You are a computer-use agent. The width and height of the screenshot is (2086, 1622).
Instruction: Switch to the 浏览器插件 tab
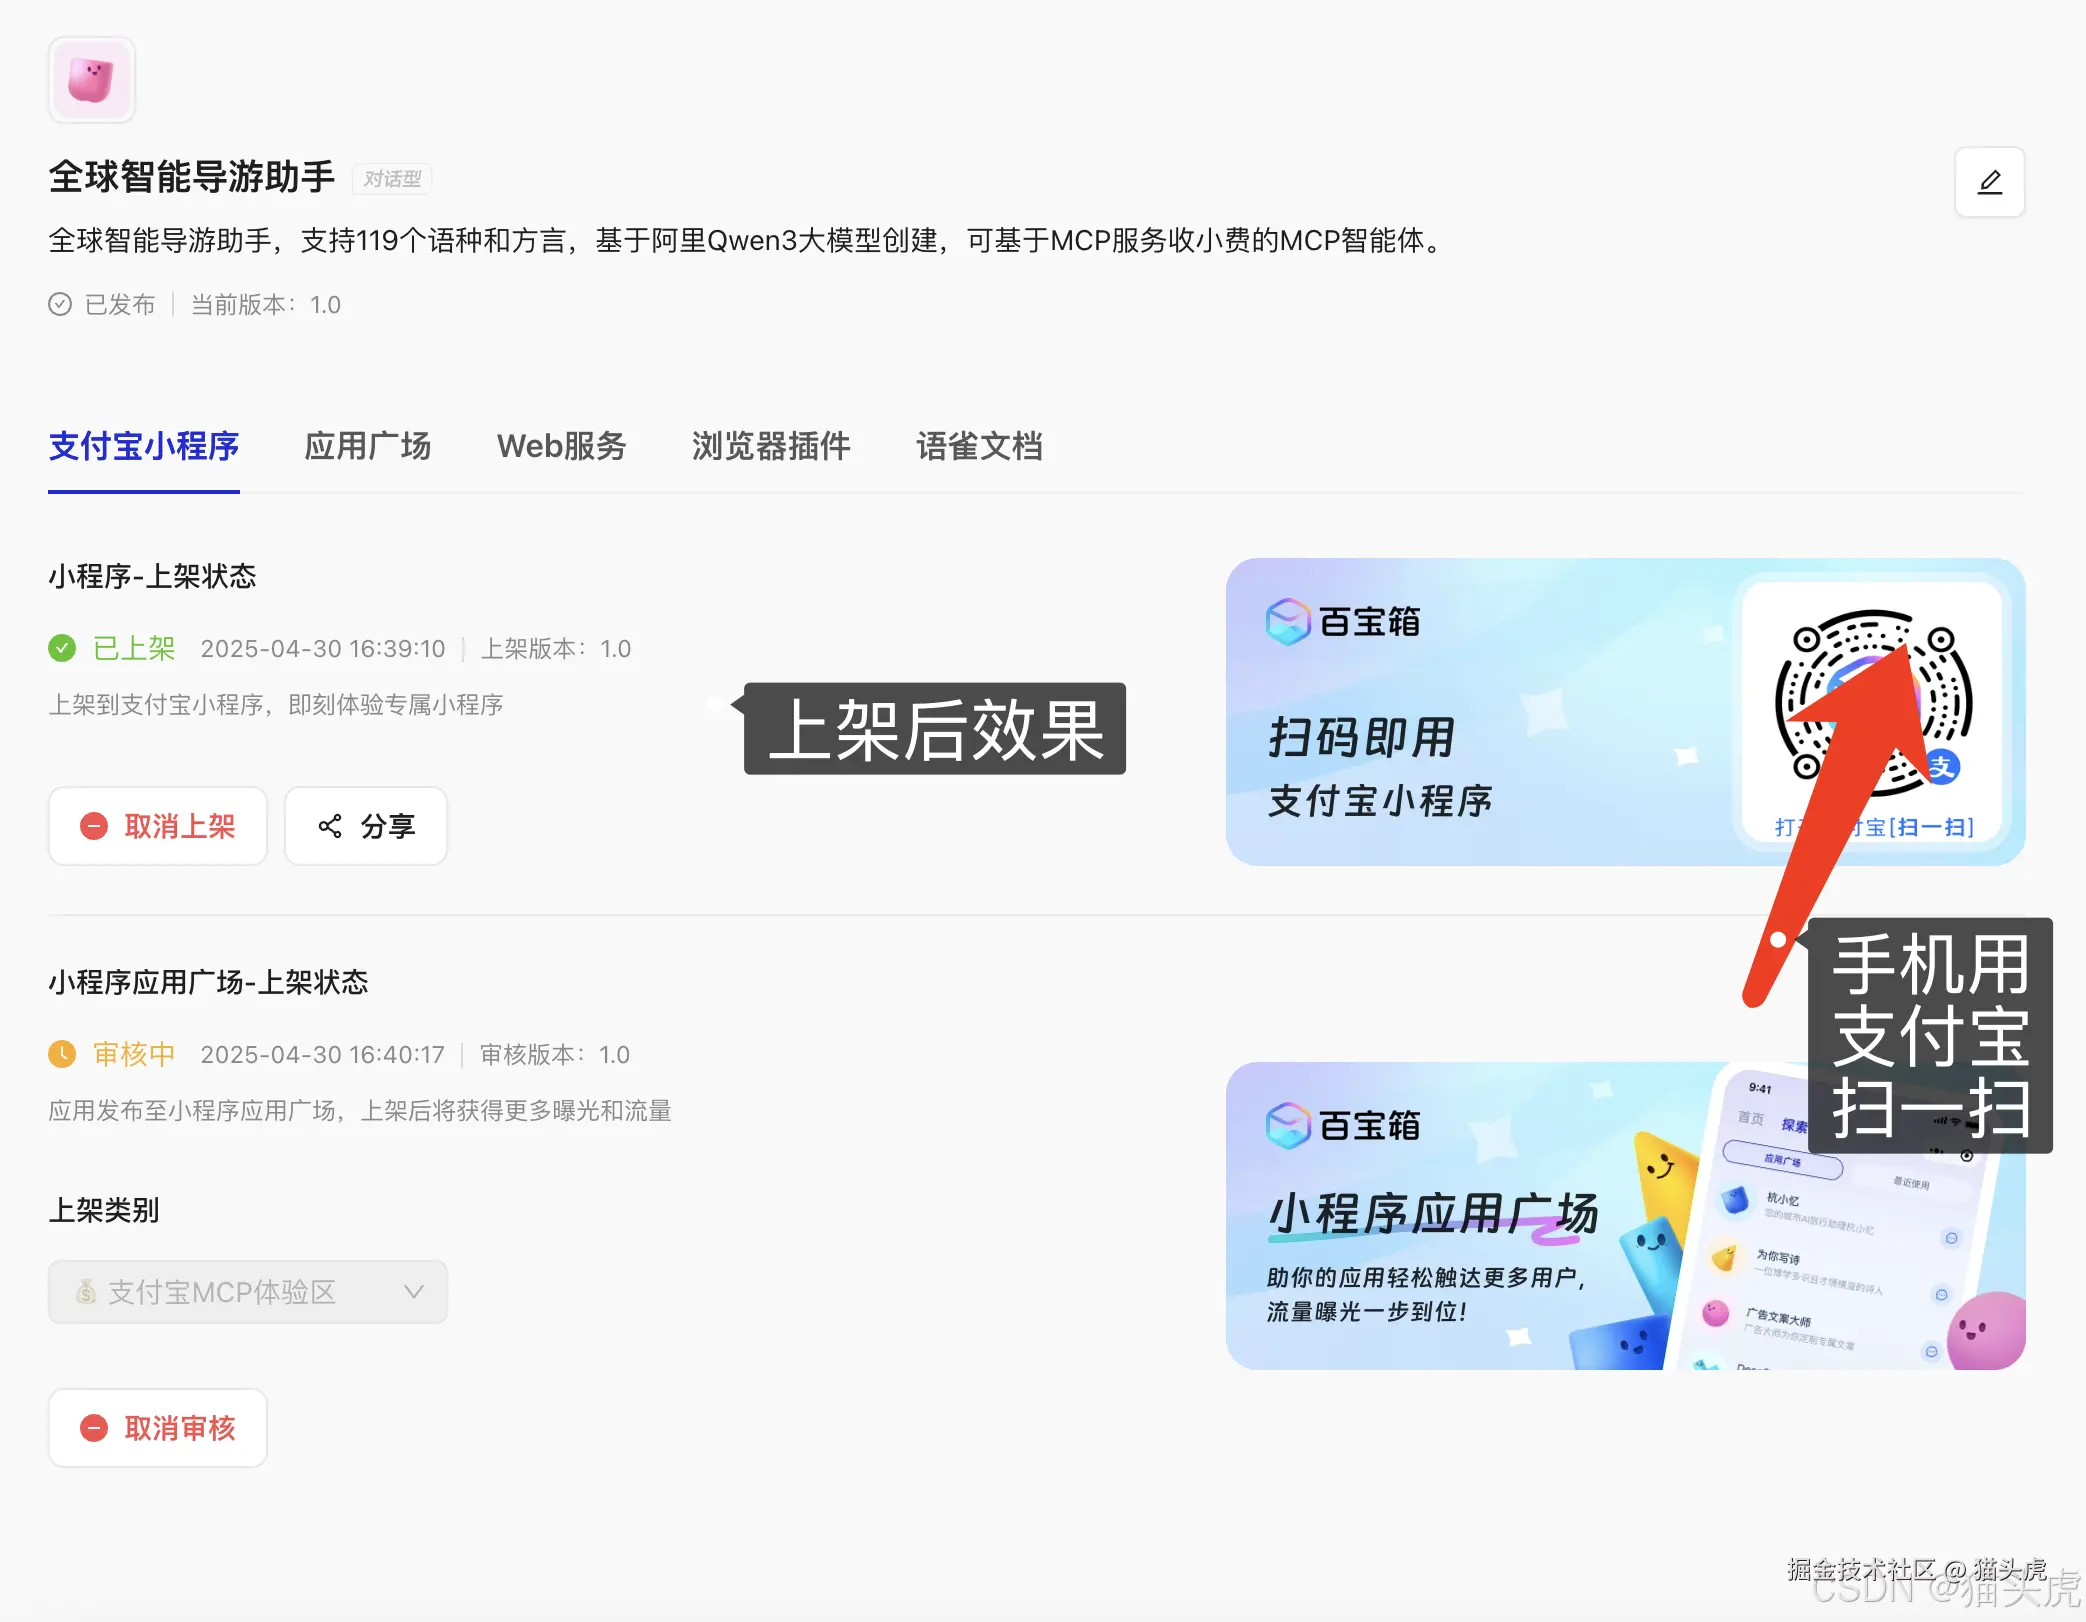point(771,447)
